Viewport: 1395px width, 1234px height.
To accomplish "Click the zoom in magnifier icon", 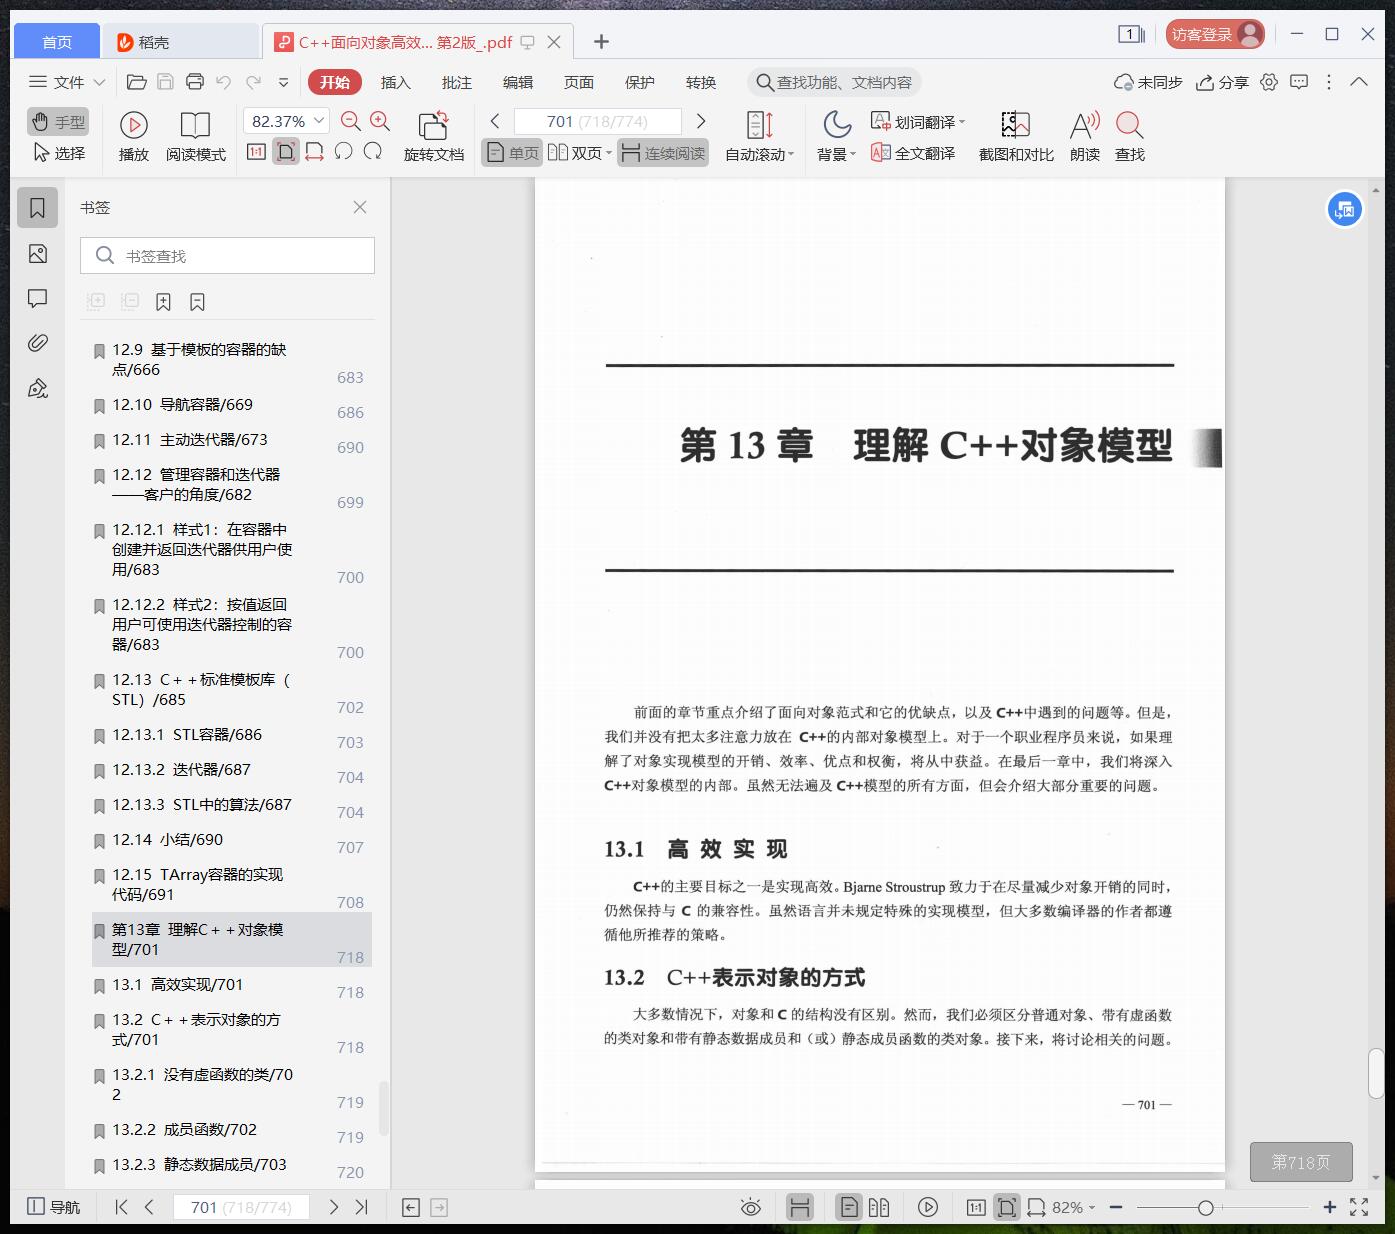I will tap(380, 121).
